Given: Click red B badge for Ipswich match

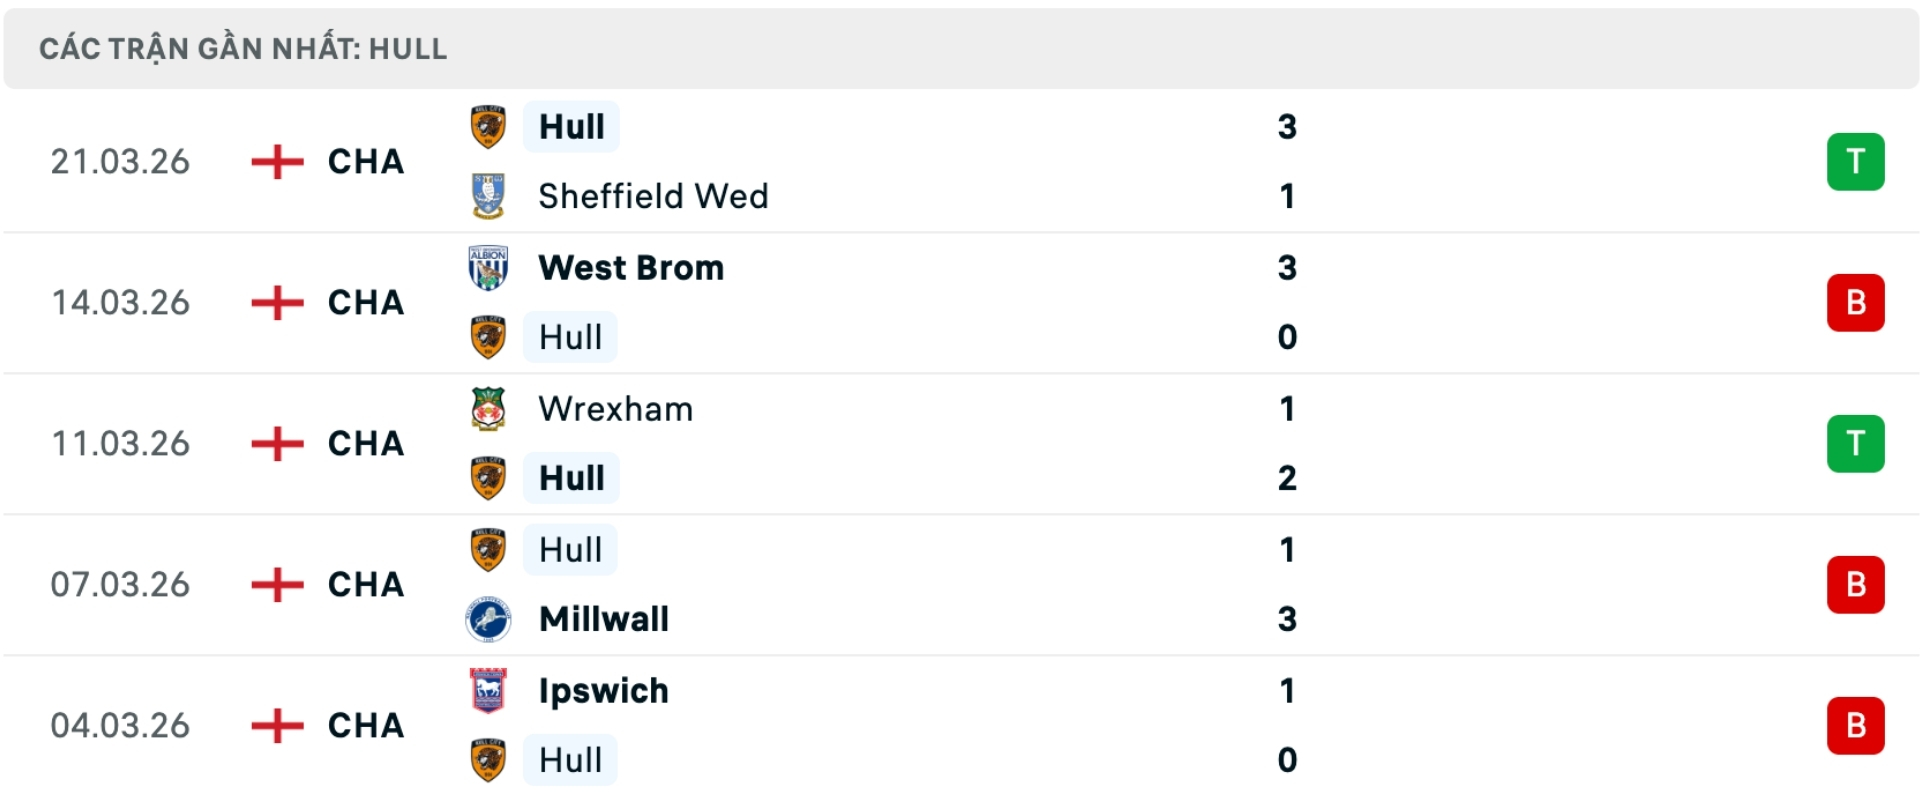Looking at the screenshot, I should click(x=1855, y=726).
